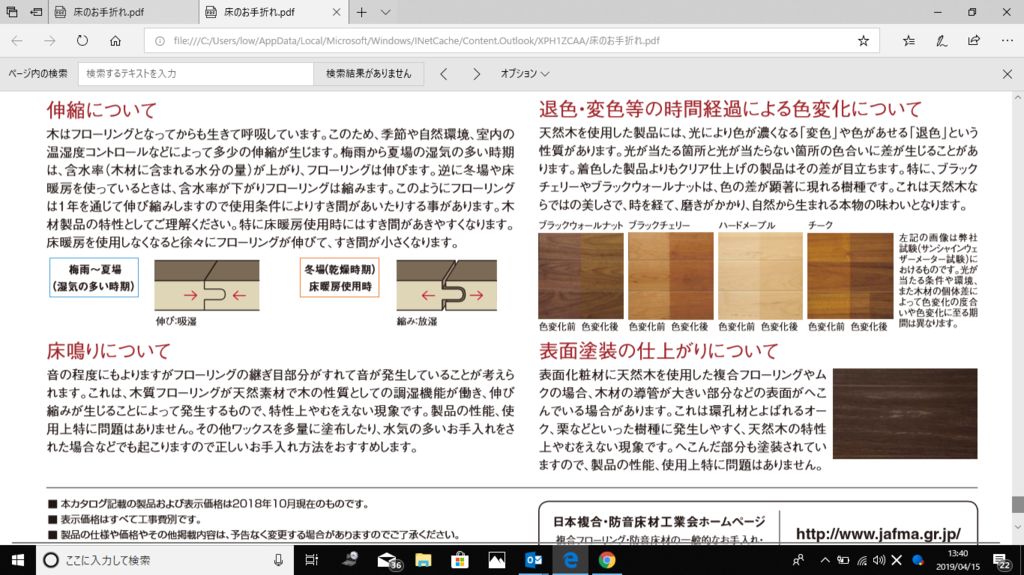Viewport: 1024px width, 575px height.
Task: Click the scrollbar up arrow
Action: click(x=1017, y=97)
